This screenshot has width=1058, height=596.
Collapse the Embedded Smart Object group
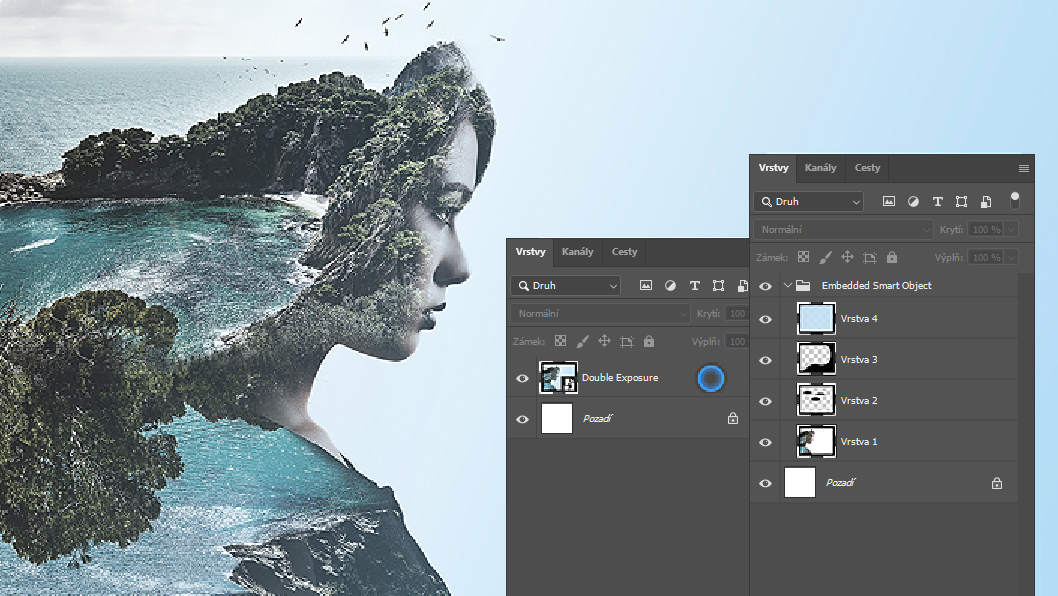coord(788,286)
